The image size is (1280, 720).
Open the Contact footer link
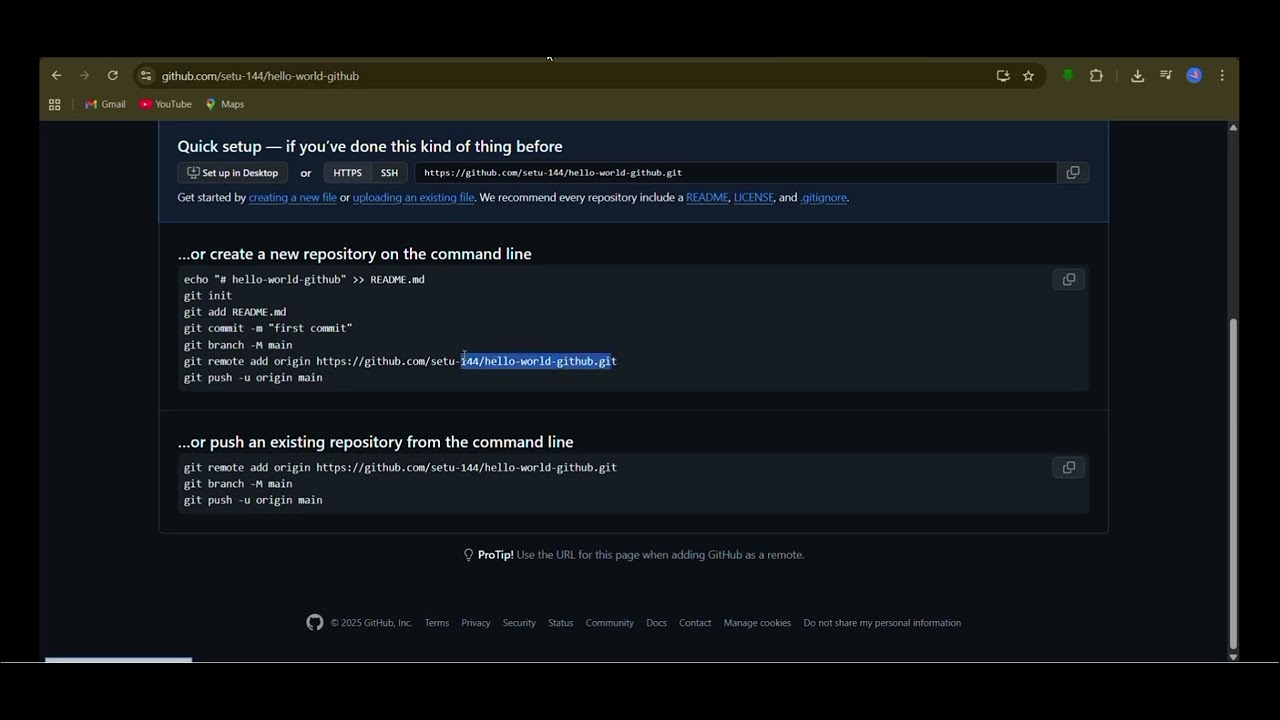pyautogui.click(x=695, y=623)
